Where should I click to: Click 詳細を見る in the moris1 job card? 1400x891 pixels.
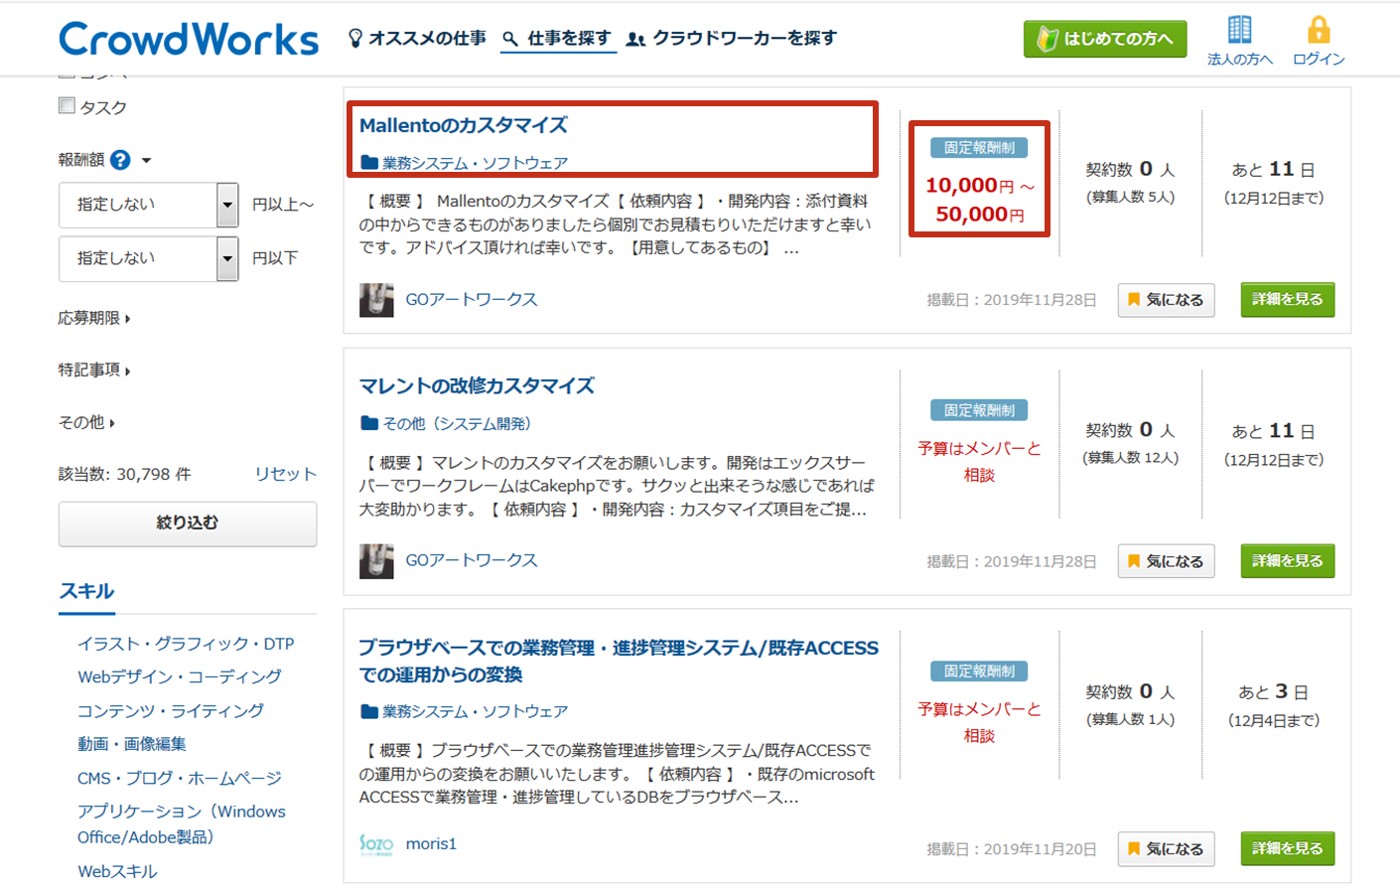pos(1287,849)
